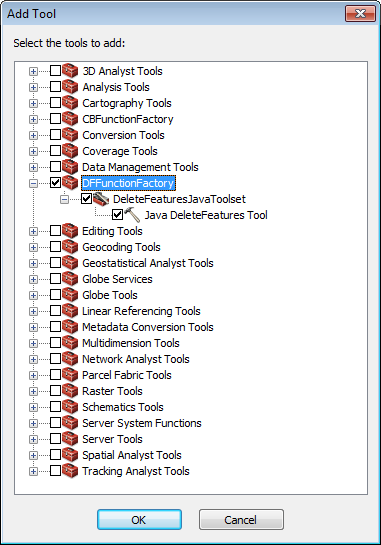Select the DFFunctionFactory label
This screenshot has width=381, height=545.
click(x=128, y=183)
